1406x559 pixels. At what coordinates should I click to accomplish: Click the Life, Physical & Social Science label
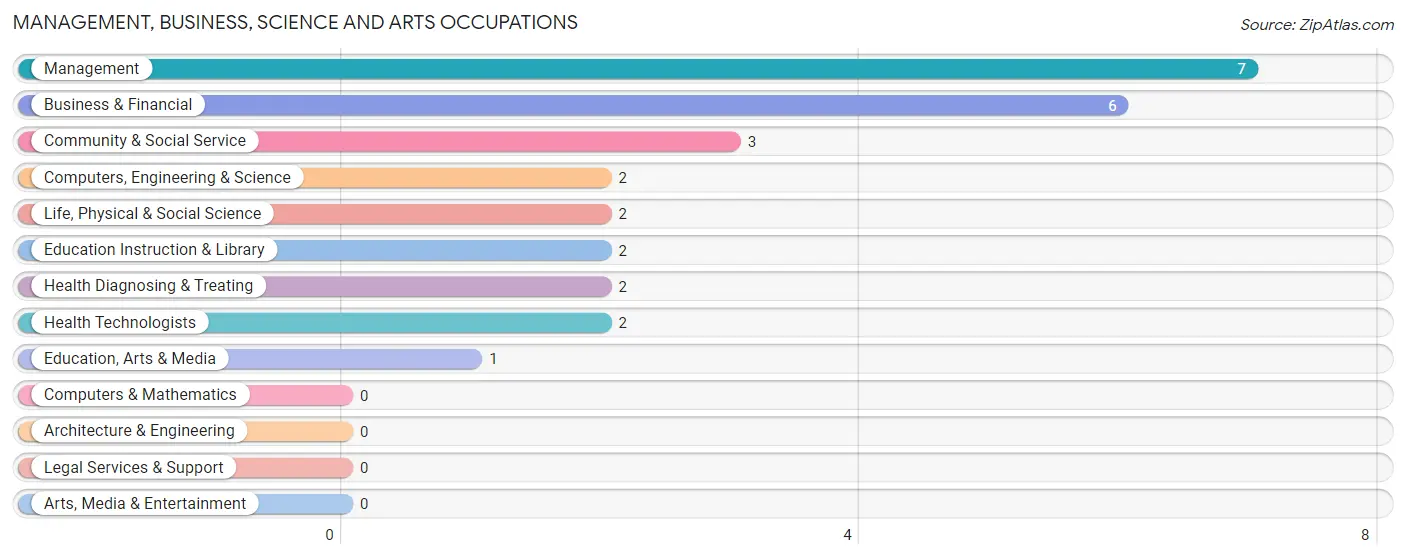coord(152,214)
